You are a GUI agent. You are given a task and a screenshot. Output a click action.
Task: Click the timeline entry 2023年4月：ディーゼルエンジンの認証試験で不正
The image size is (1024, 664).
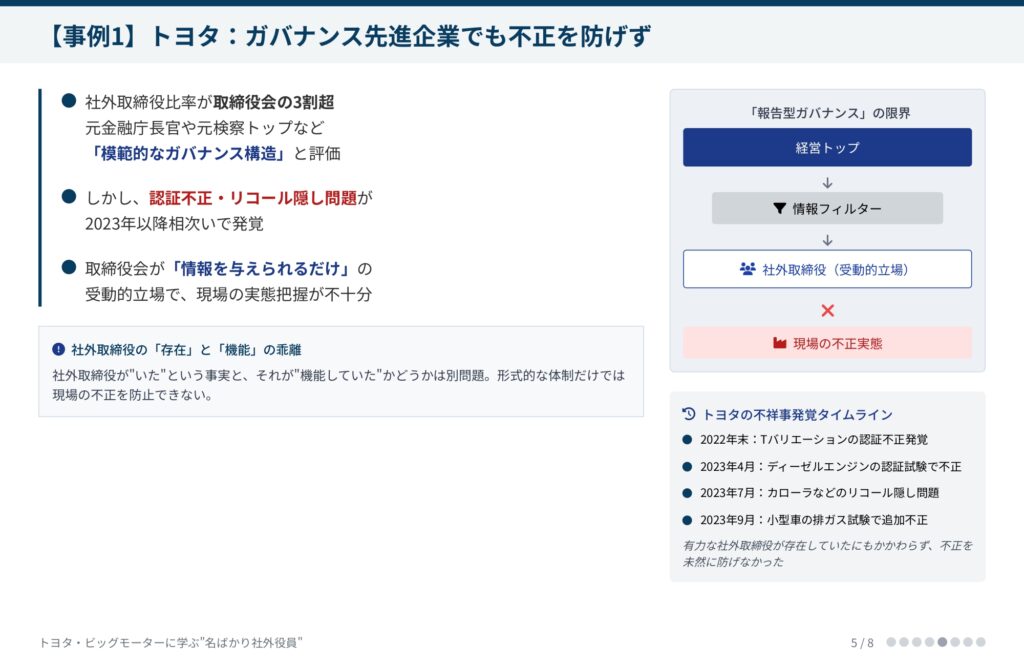point(831,467)
